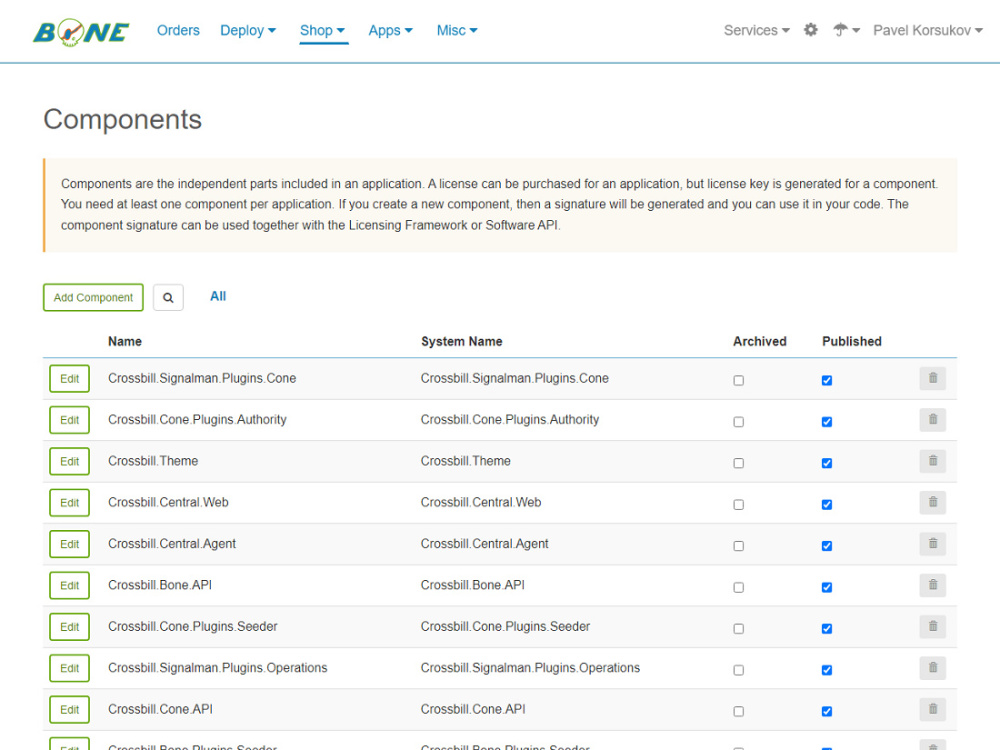Edit the Crossbill.Signalman.Plugins.Cone component
The height and width of the screenshot is (750, 1000).
70,379
